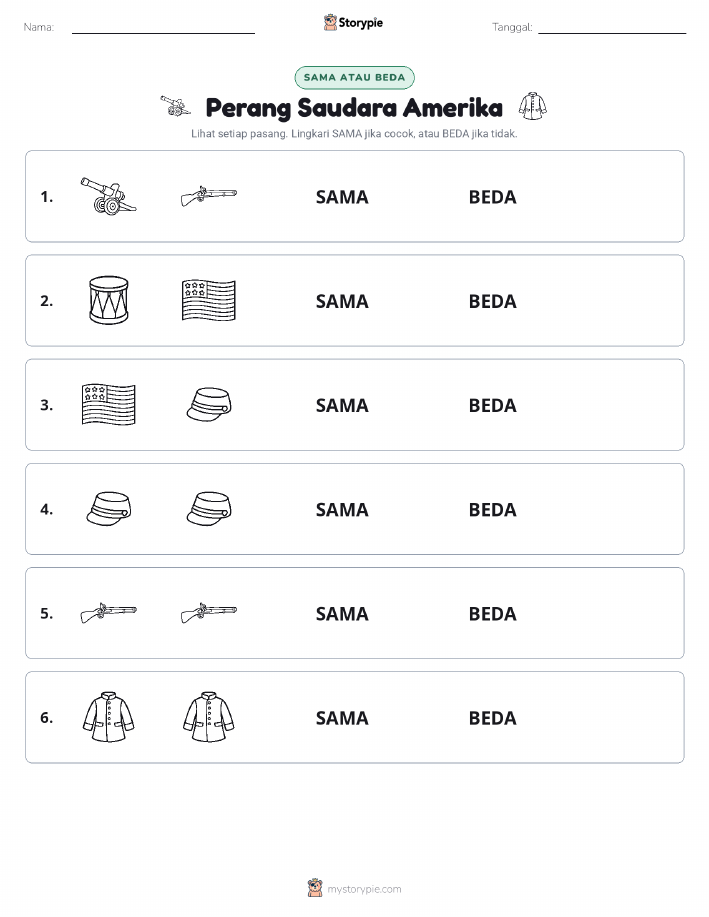The height and width of the screenshot is (917, 709).
Task: Choose SAMA for question 5
Action: [x=342, y=613]
